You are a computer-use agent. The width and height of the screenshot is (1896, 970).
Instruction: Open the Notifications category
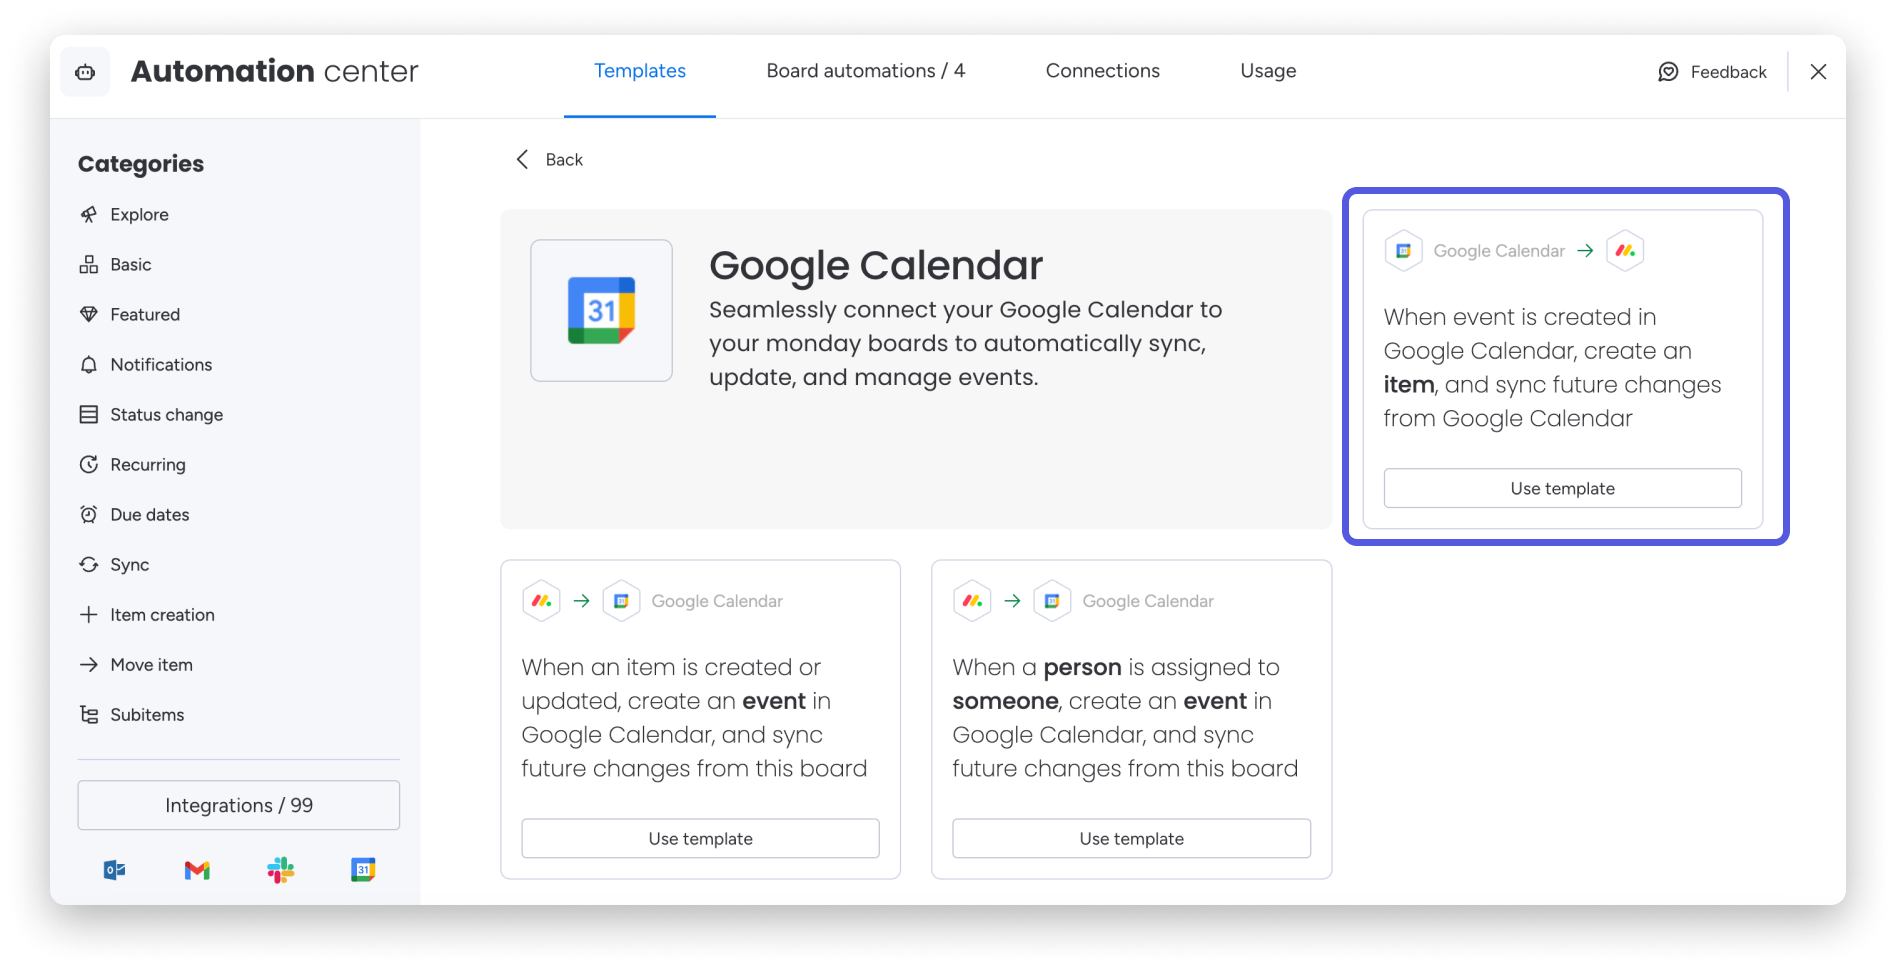coord(145,365)
